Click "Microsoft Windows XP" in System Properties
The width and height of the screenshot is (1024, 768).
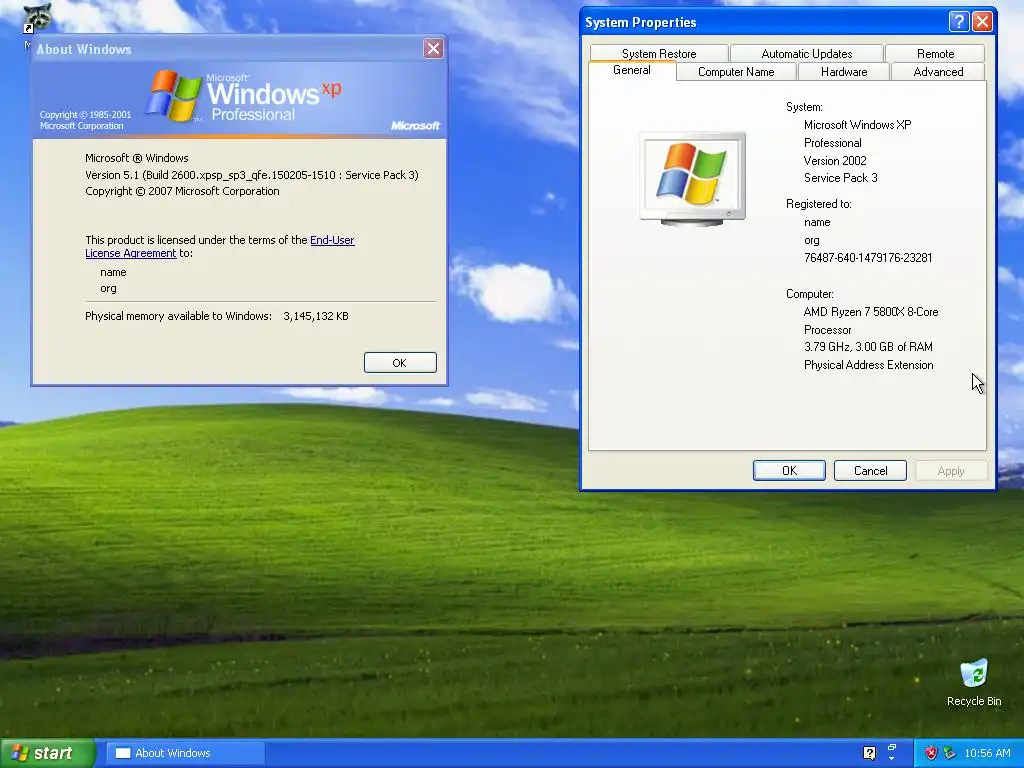point(857,125)
